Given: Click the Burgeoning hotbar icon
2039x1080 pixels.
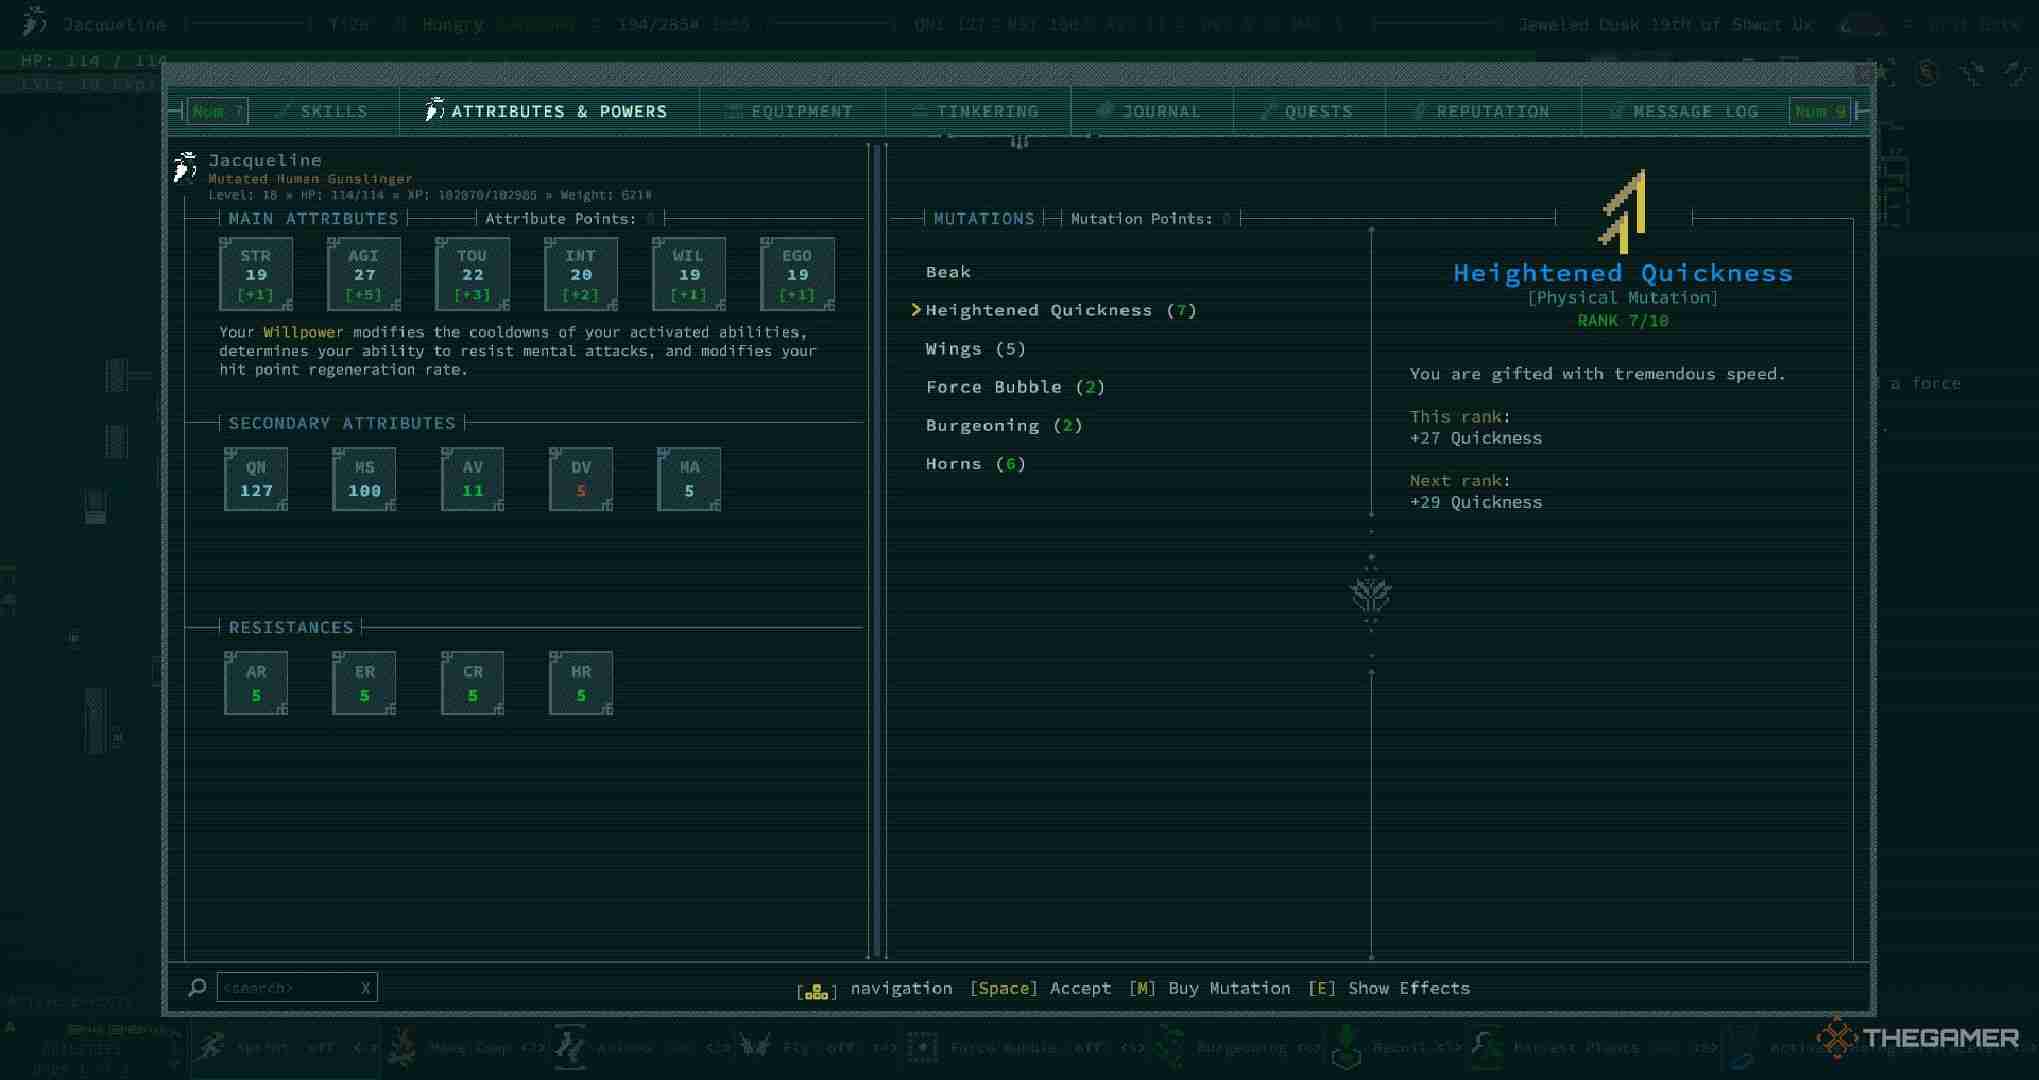Looking at the screenshot, I should pos(1168,1047).
